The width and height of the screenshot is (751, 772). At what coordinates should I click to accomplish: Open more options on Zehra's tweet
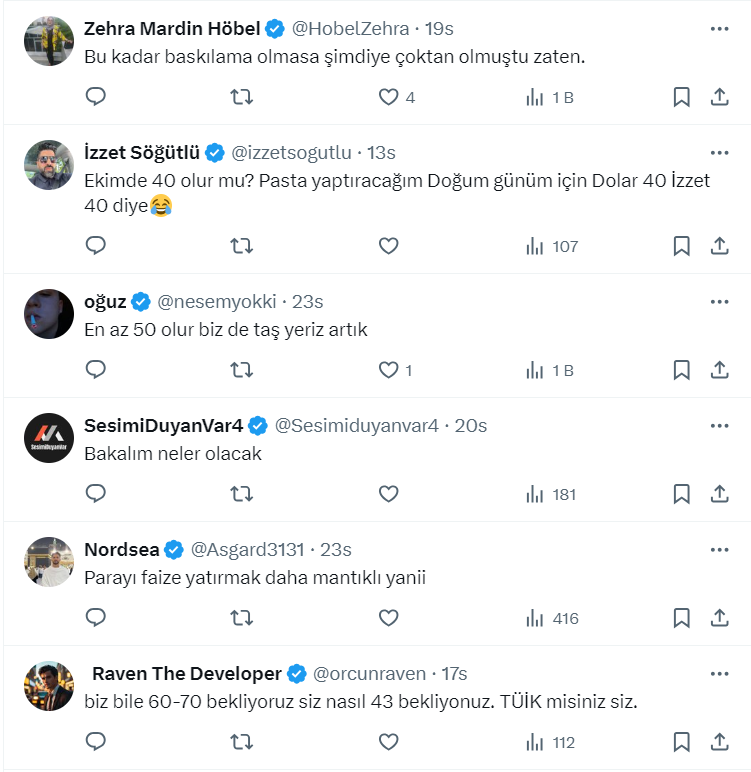(719, 29)
